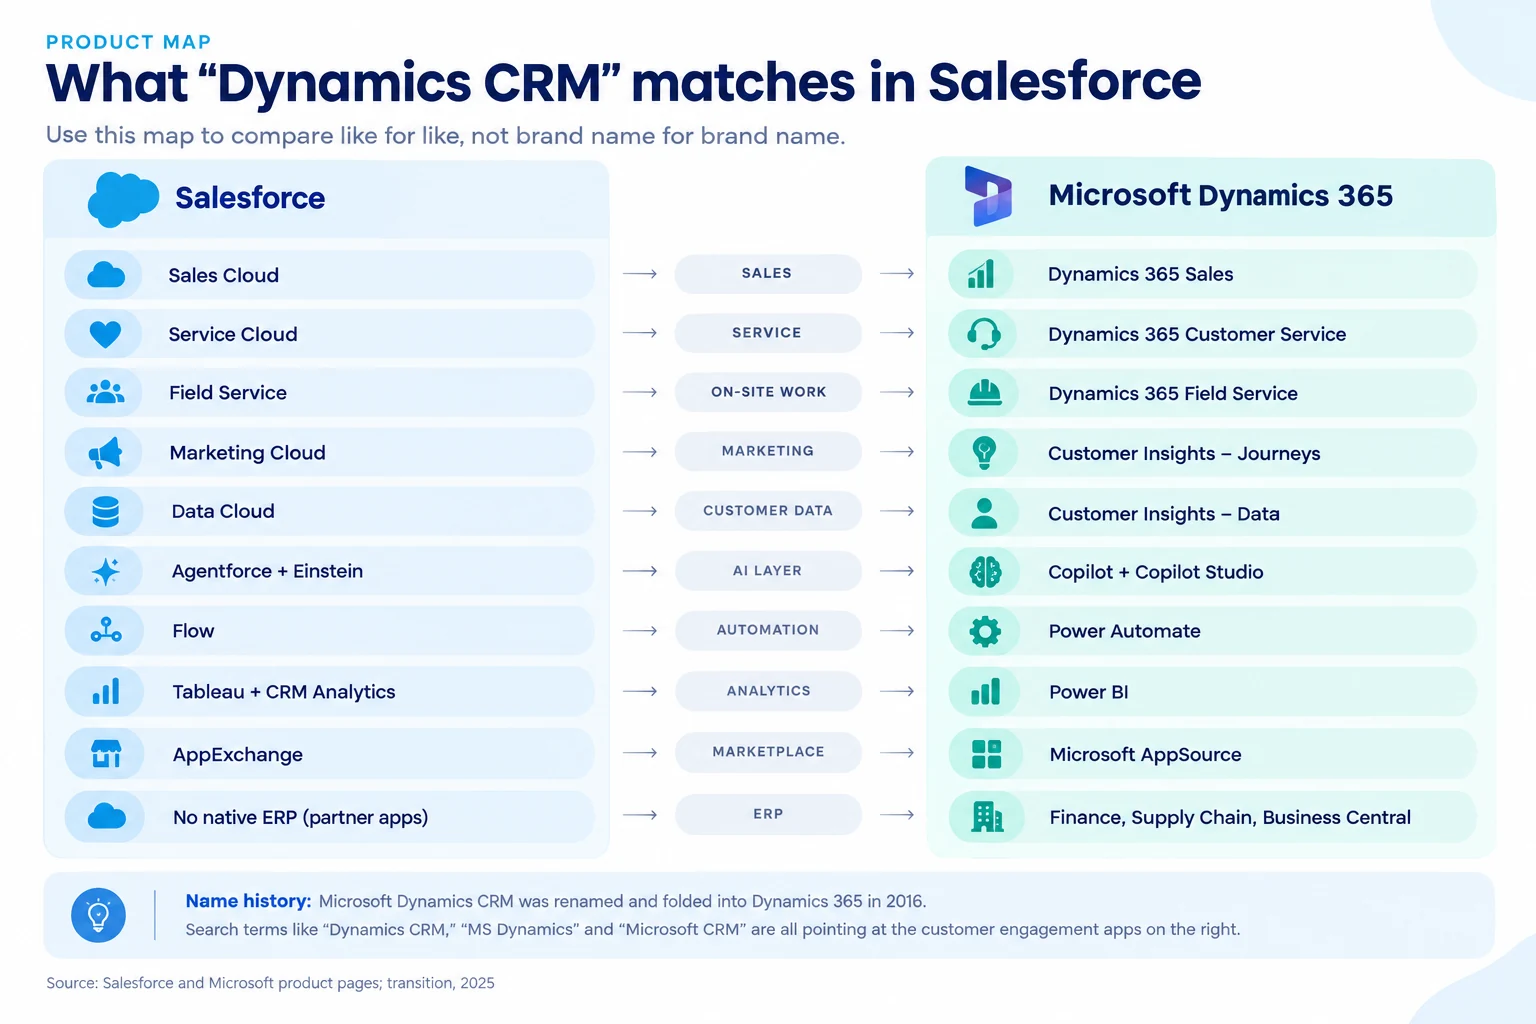
Task: Select the CUSTOMER DATA category pill
Action: coord(768,511)
